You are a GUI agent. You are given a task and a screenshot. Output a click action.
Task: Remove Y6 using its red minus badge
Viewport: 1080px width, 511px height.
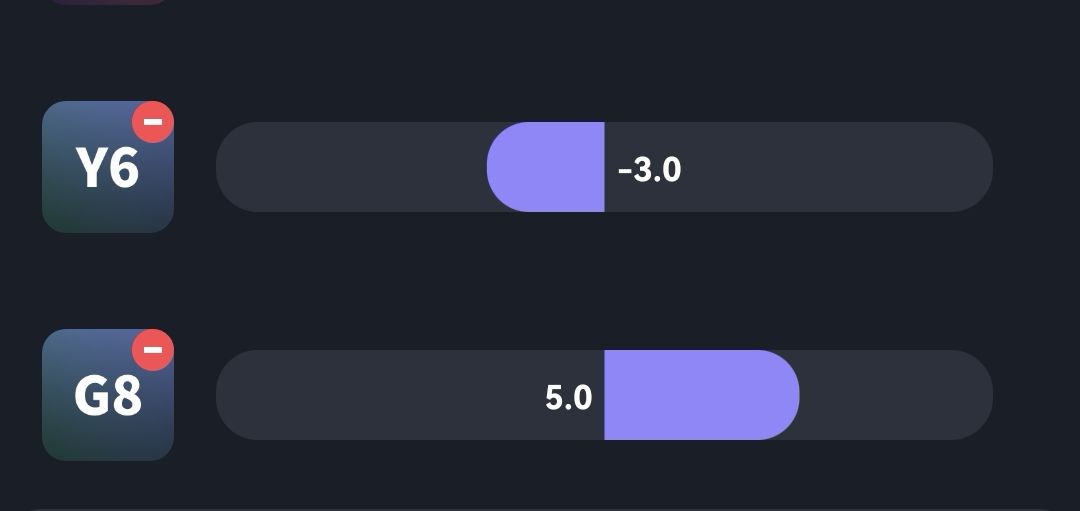(x=153, y=122)
